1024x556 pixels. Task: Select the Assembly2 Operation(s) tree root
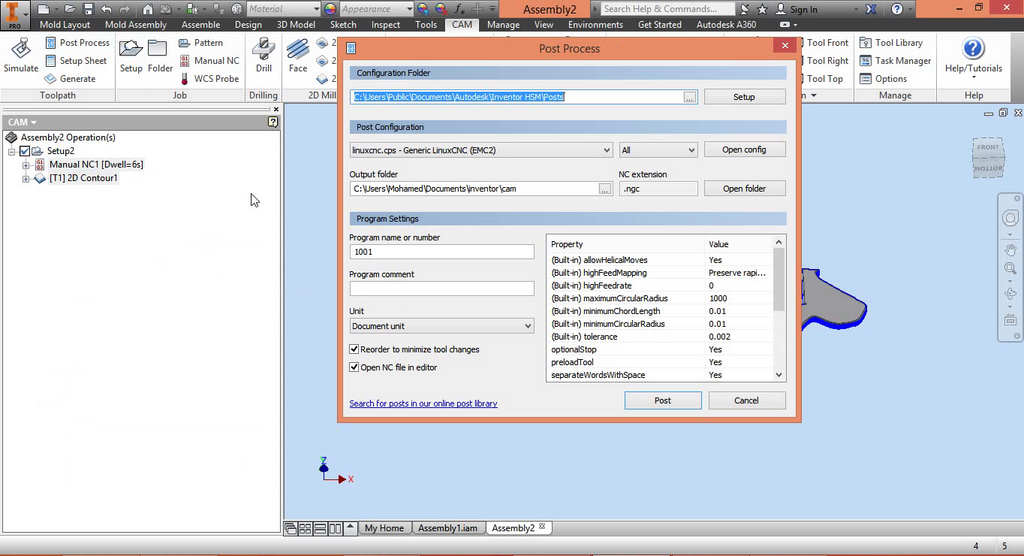[67, 137]
